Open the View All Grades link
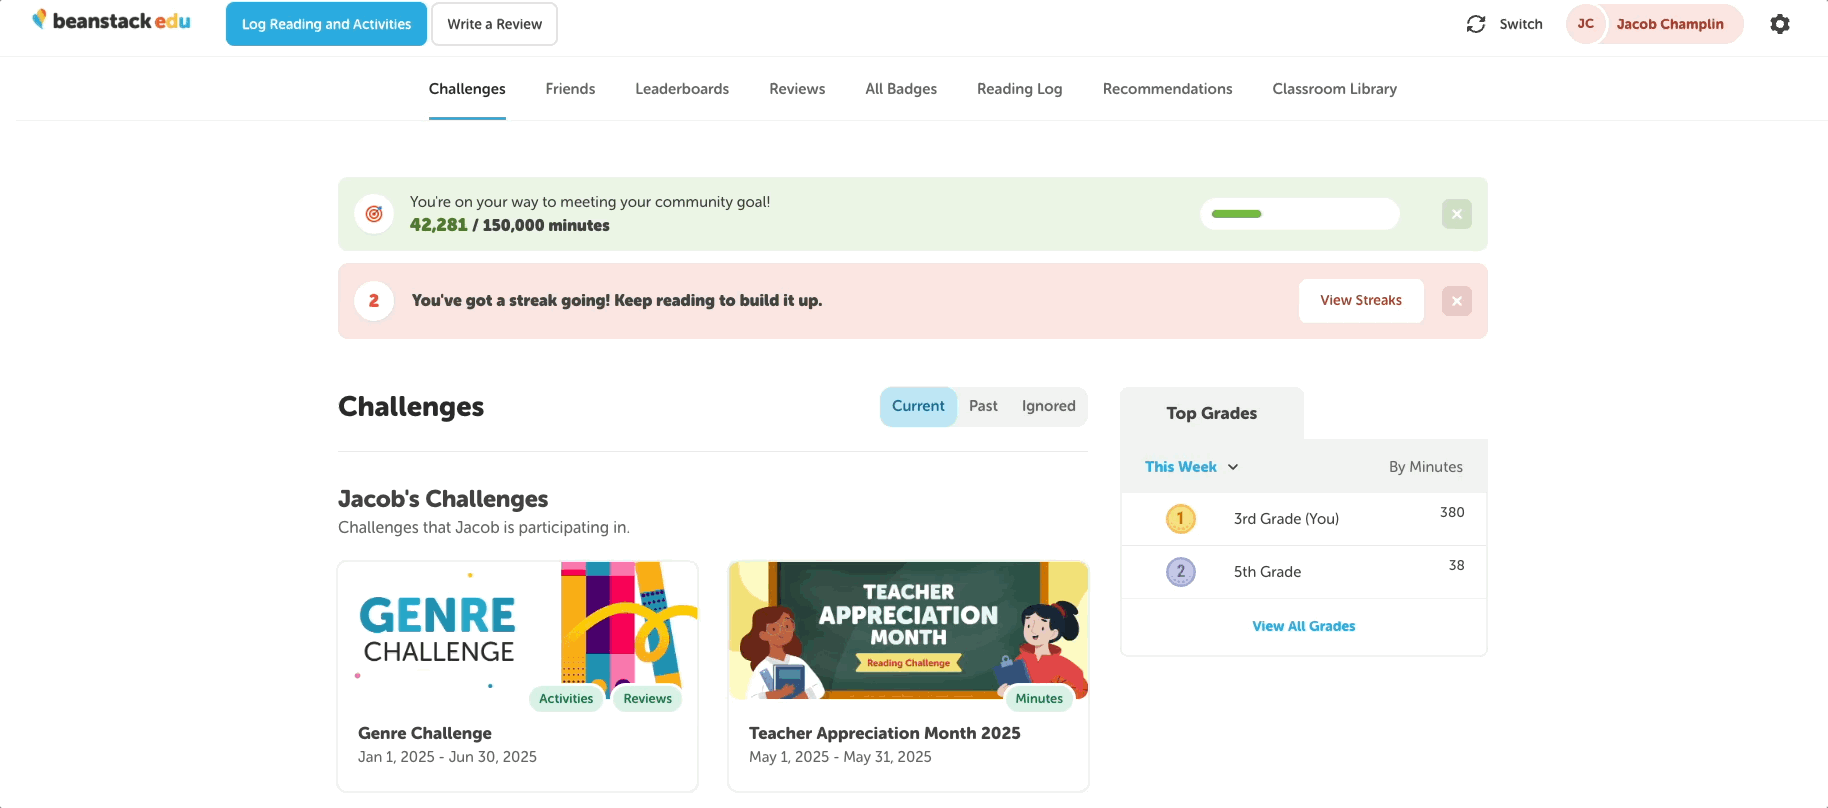1828x808 pixels. coord(1304,626)
